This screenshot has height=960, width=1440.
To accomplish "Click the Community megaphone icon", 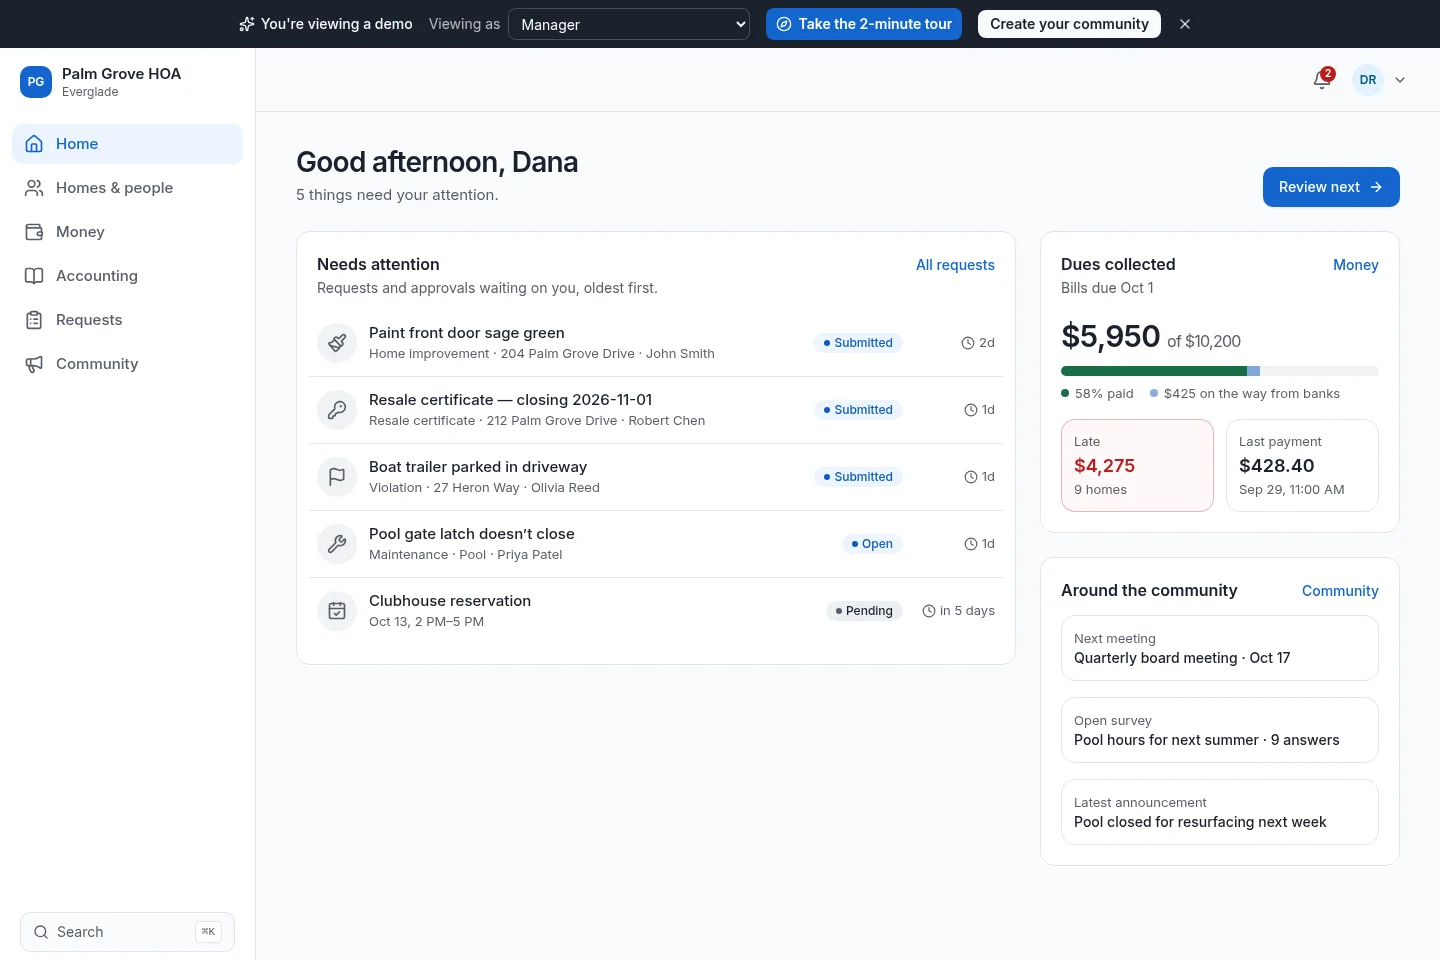I will click(x=34, y=364).
